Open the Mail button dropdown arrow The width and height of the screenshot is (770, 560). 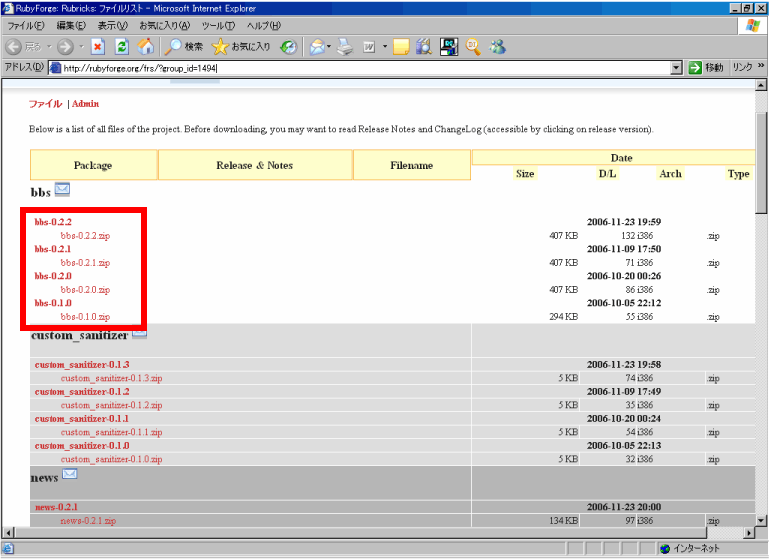point(329,47)
